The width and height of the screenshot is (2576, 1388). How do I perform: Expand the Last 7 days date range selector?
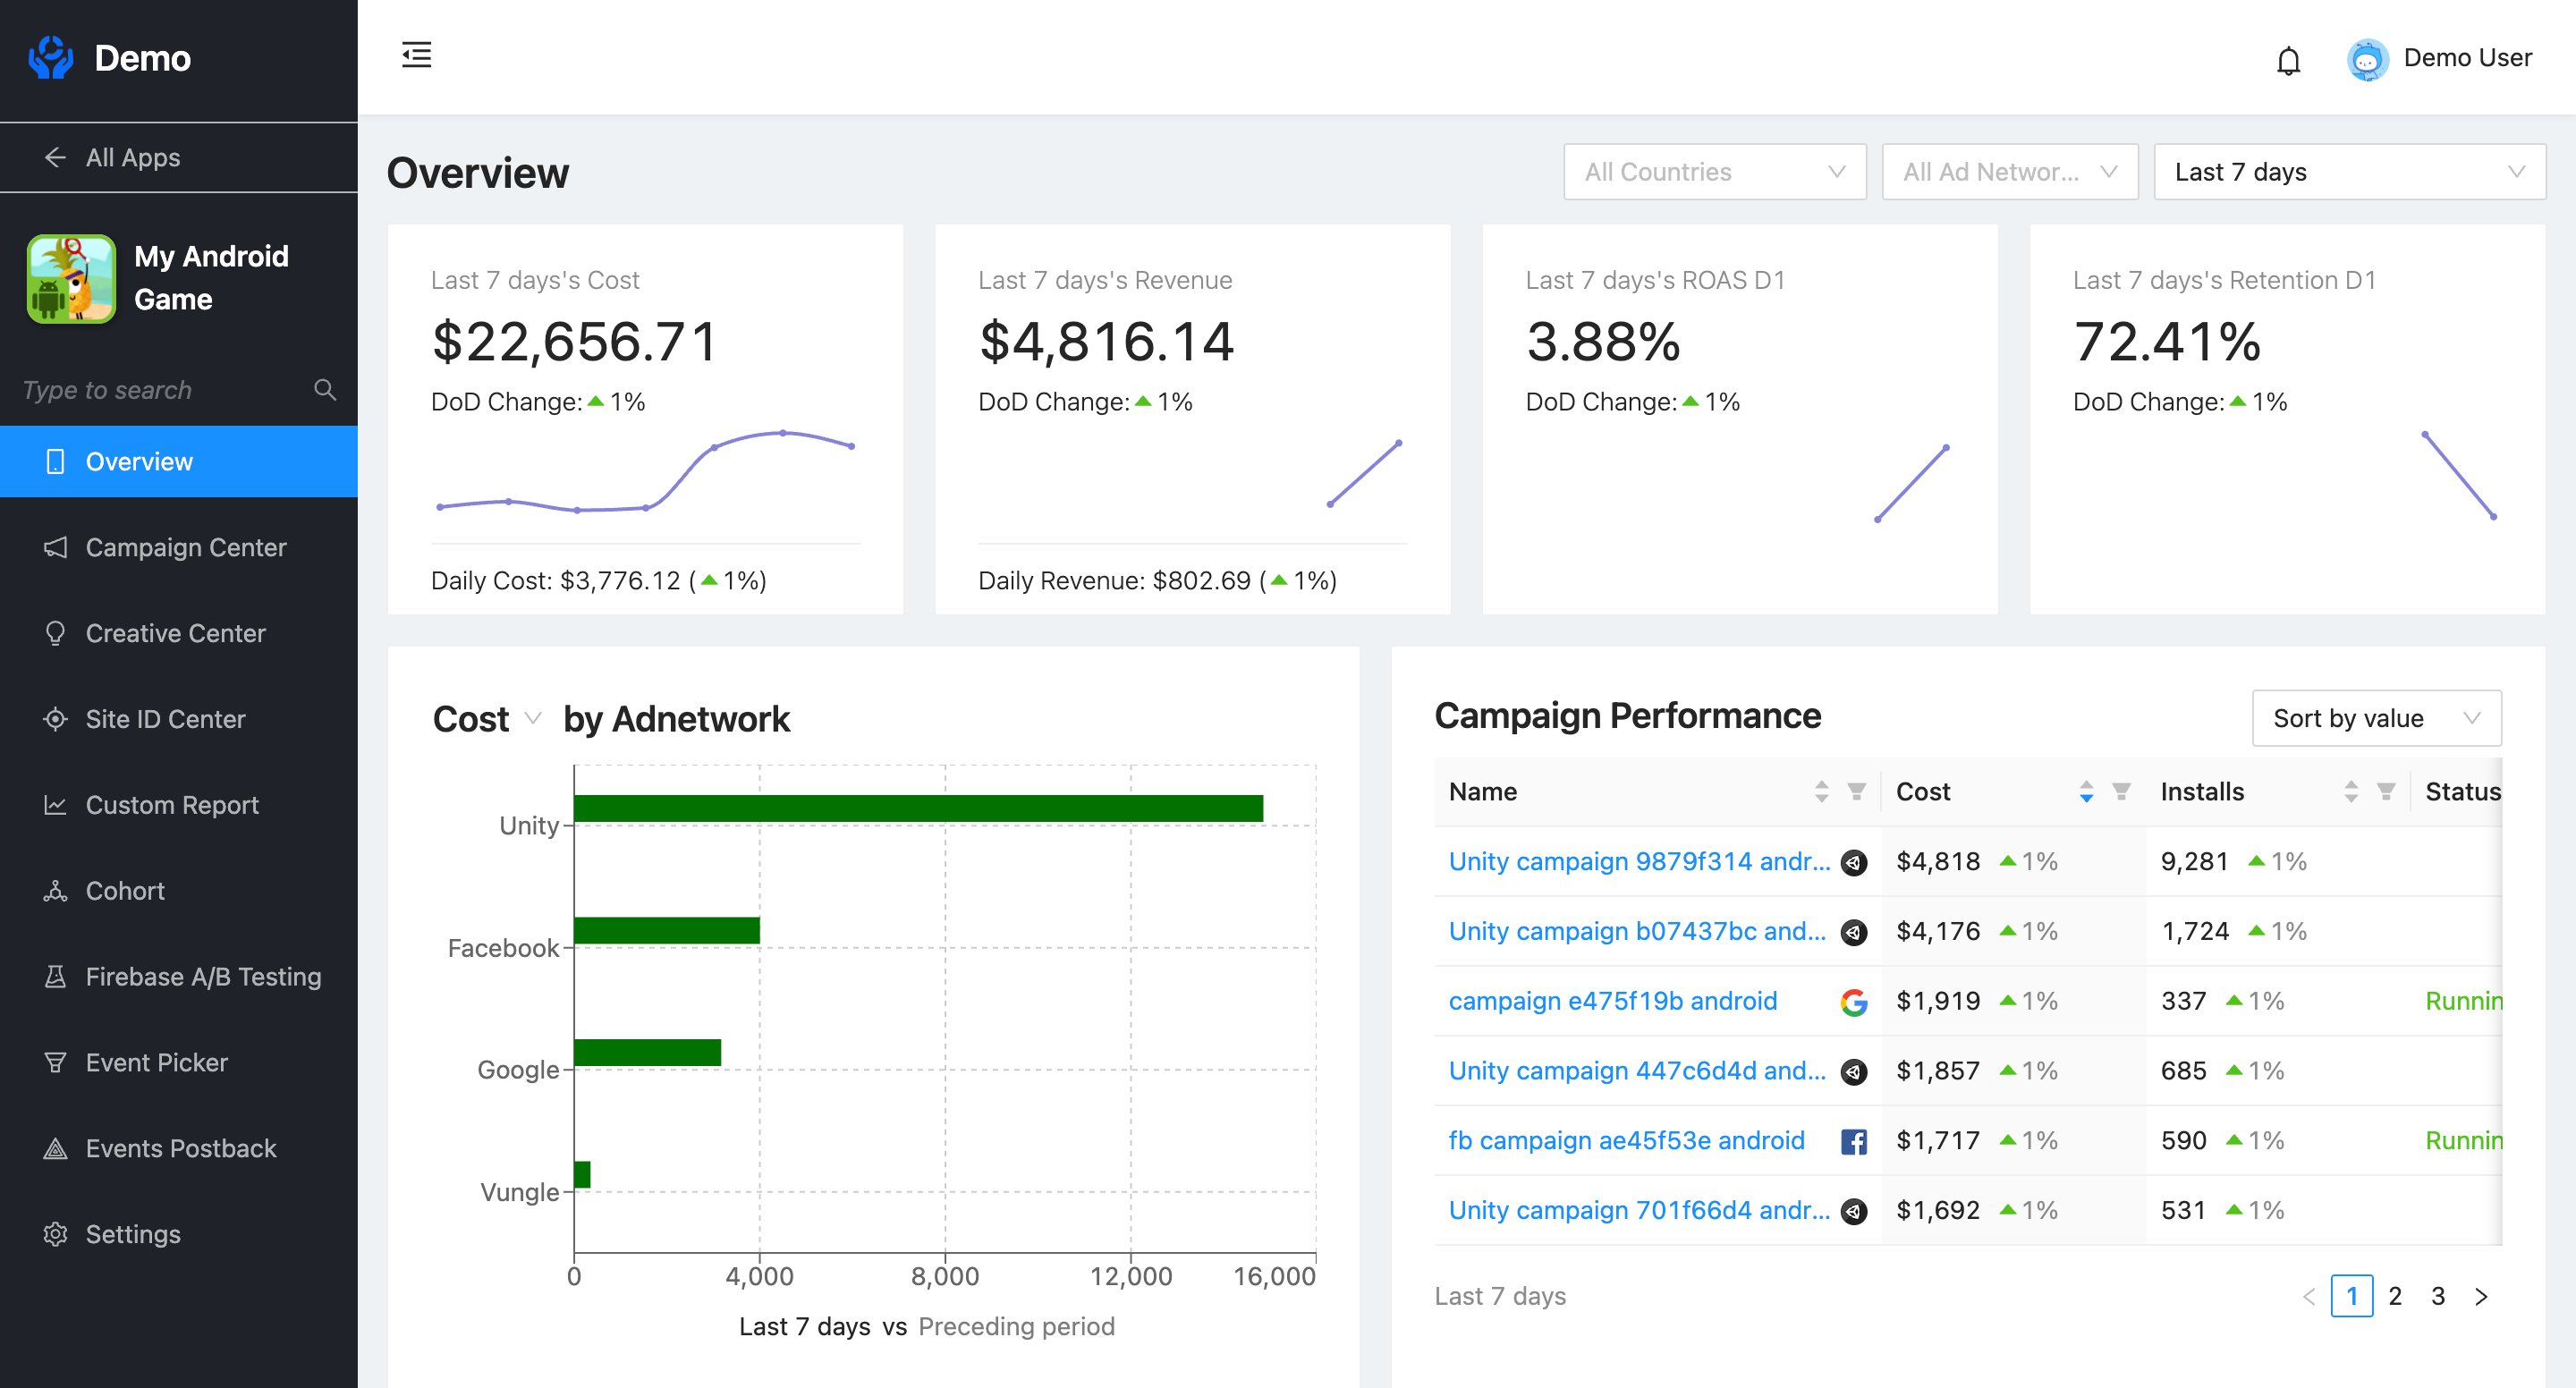pyautogui.click(x=2348, y=171)
